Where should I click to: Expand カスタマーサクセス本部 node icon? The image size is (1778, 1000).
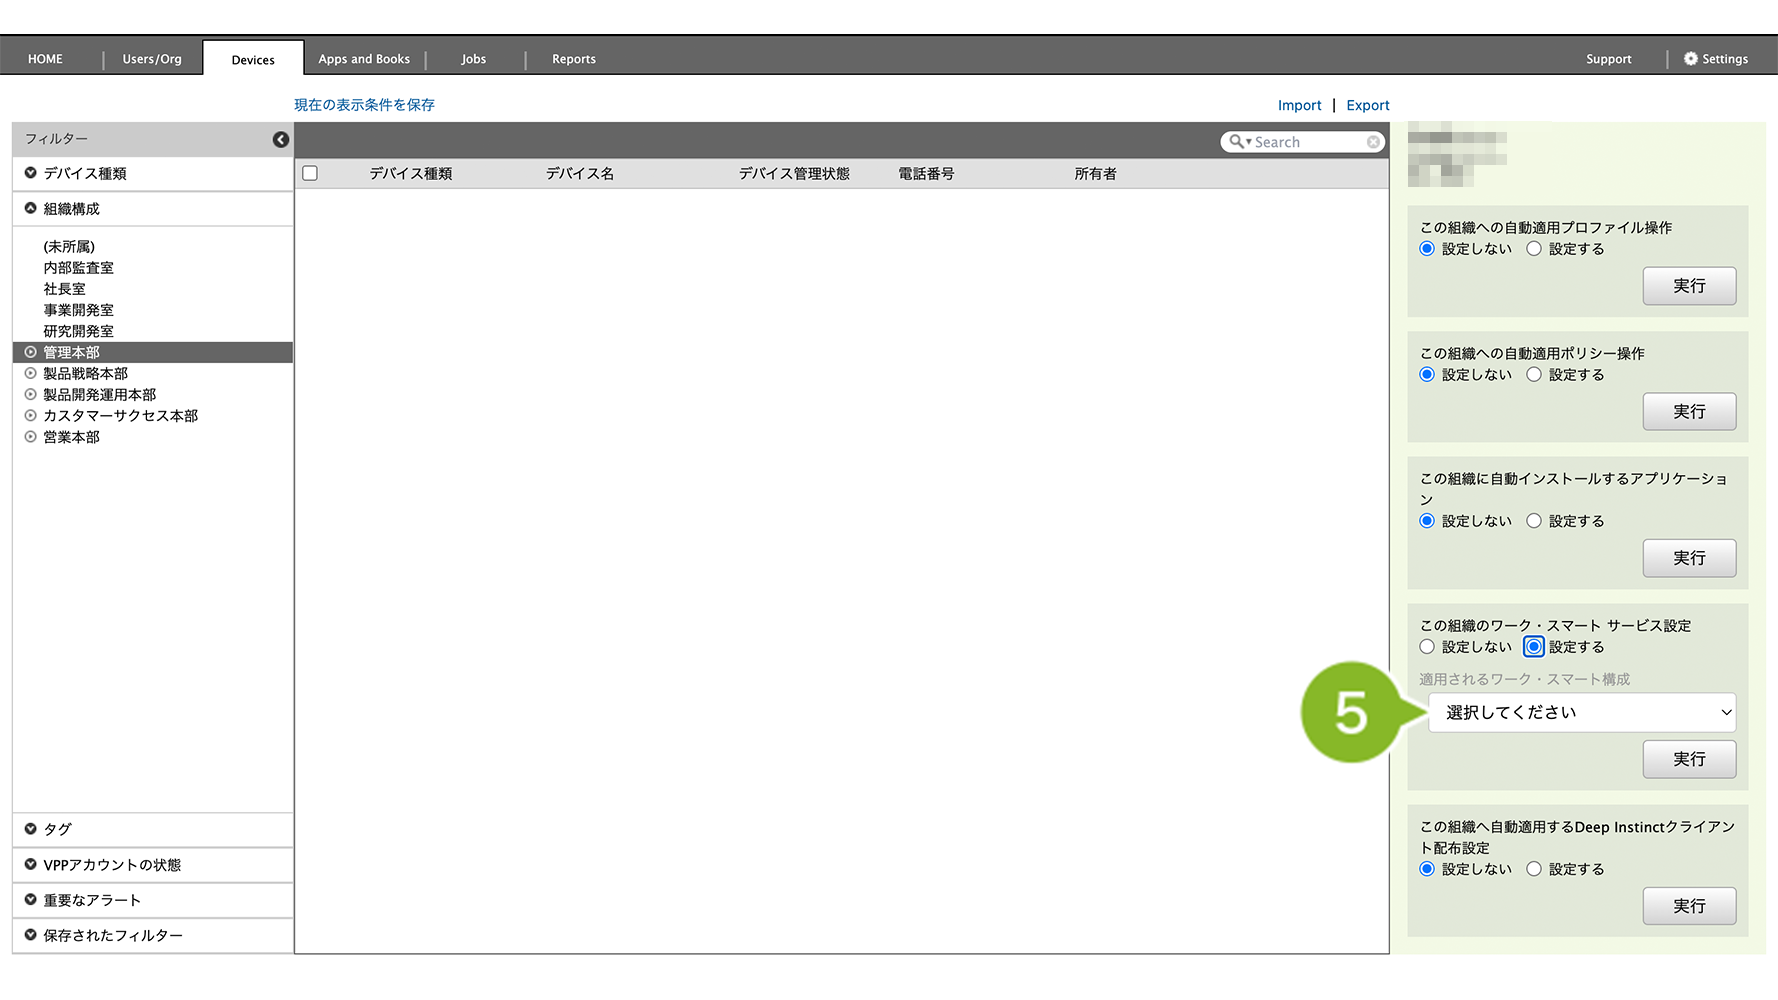click(x=31, y=416)
